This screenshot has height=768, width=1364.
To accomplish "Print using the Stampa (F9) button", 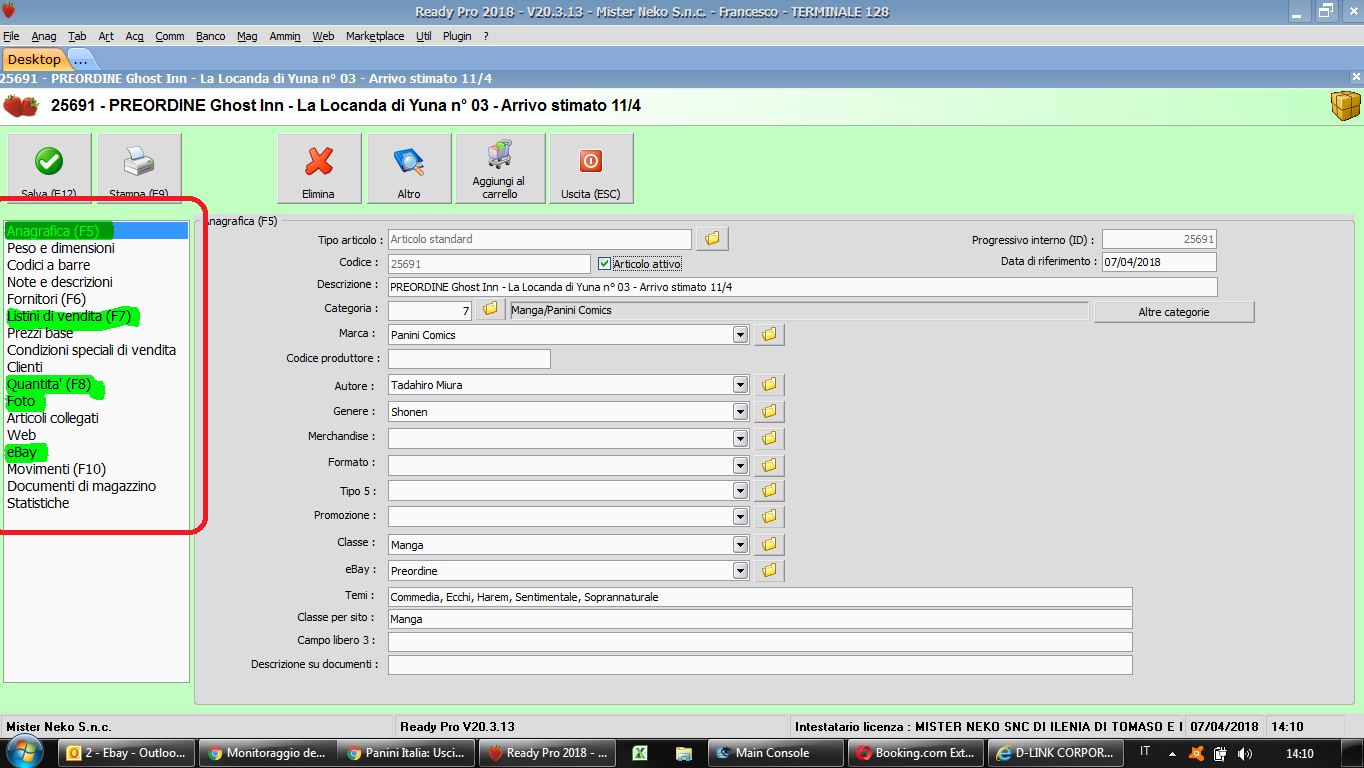I will [139, 169].
